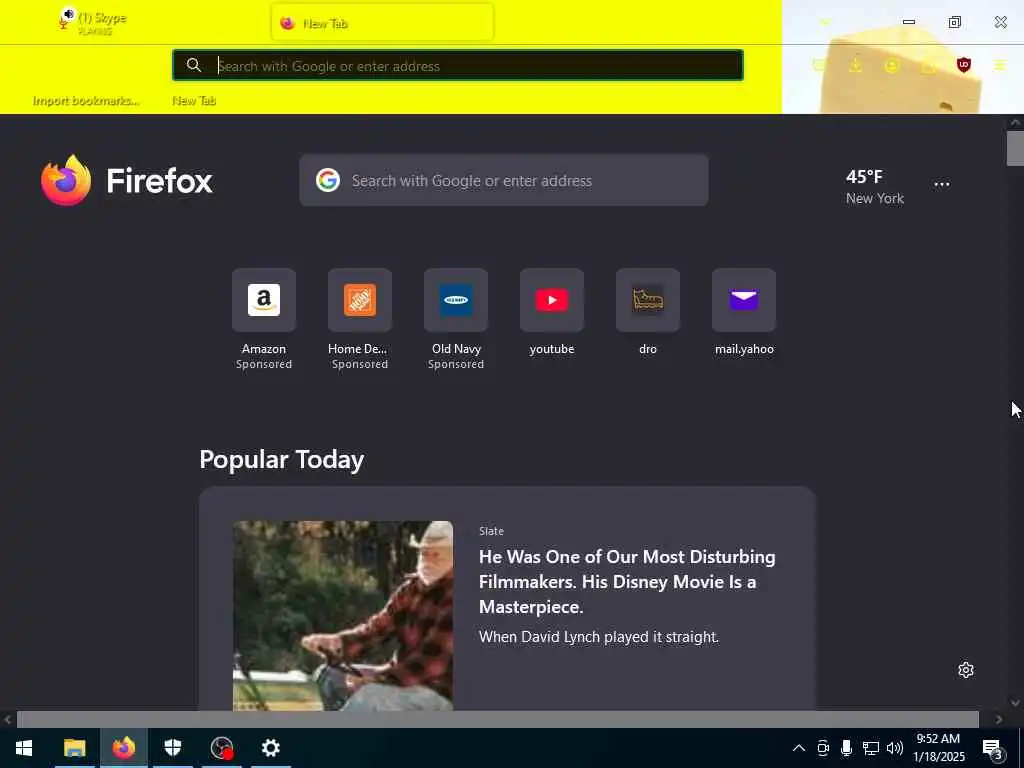Open the volume speaker tray icon
Viewport: 1024px width, 768px height.
pos(895,748)
